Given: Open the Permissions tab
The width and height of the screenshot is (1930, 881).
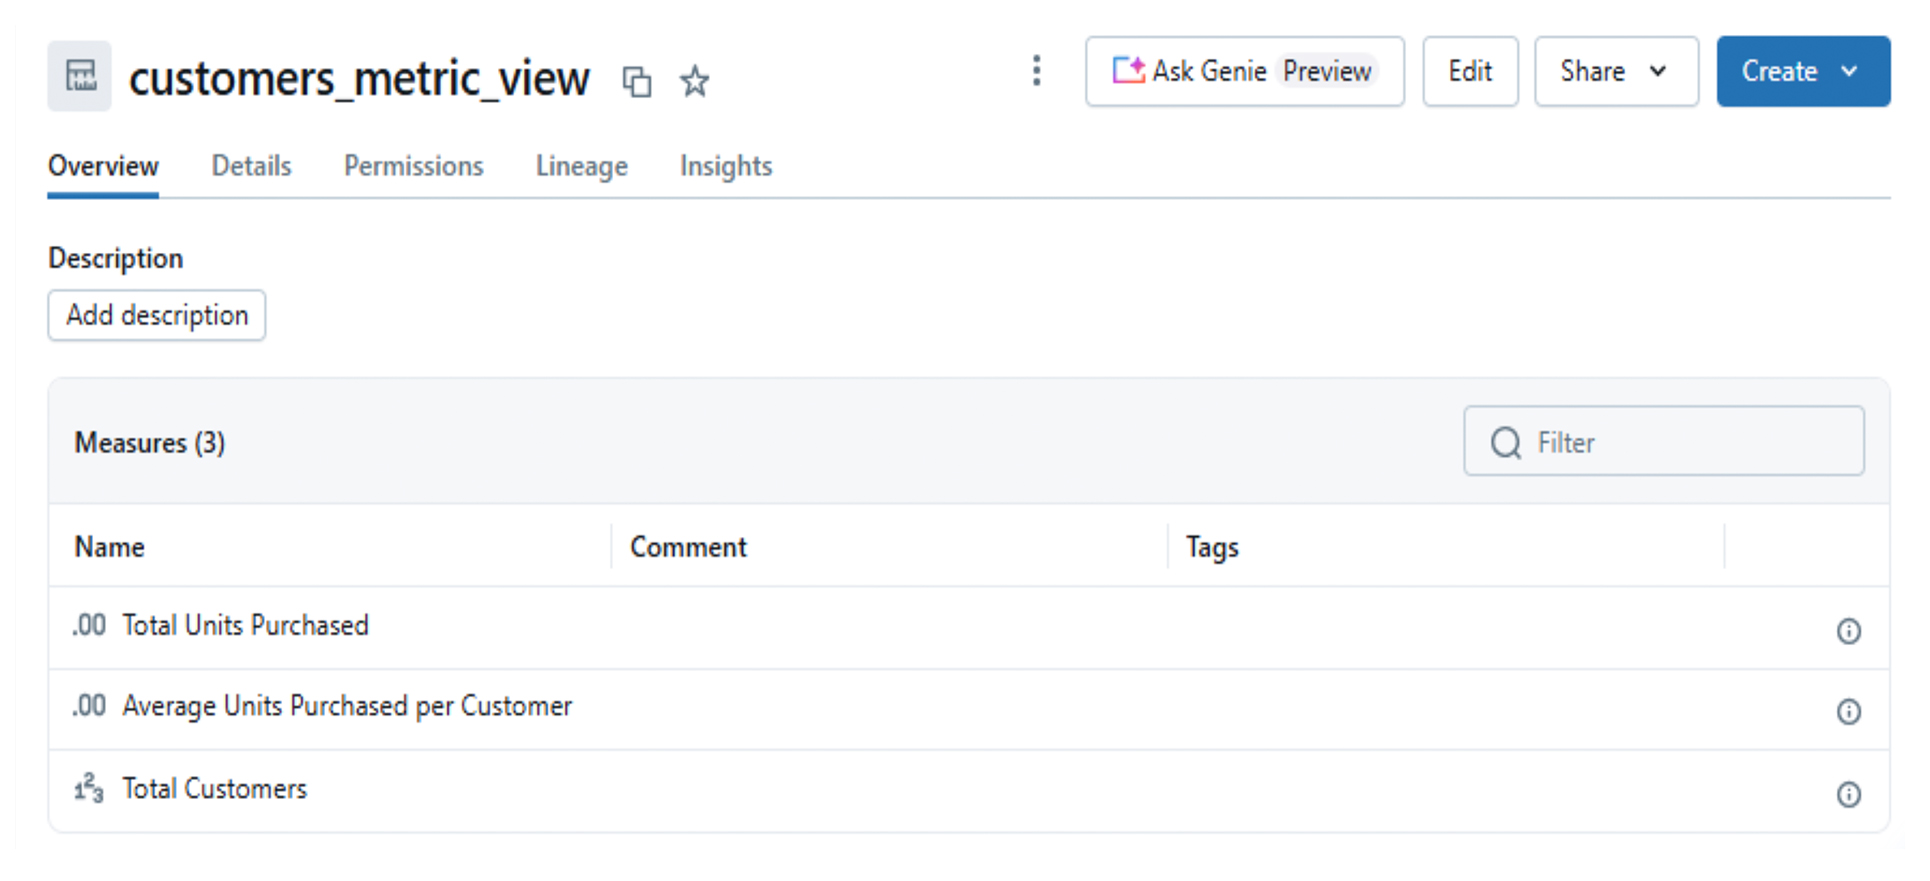Looking at the screenshot, I should [x=413, y=166].
